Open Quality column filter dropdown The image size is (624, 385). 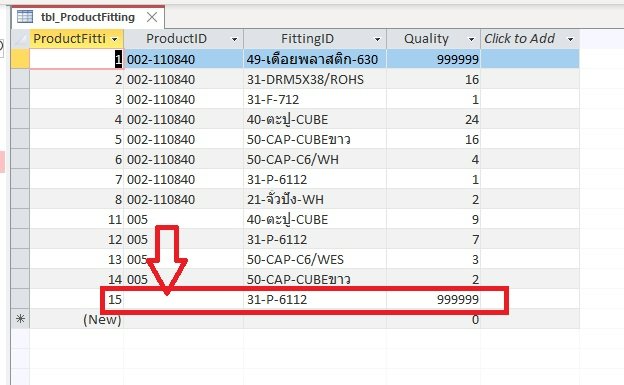(x=472, y=39)
